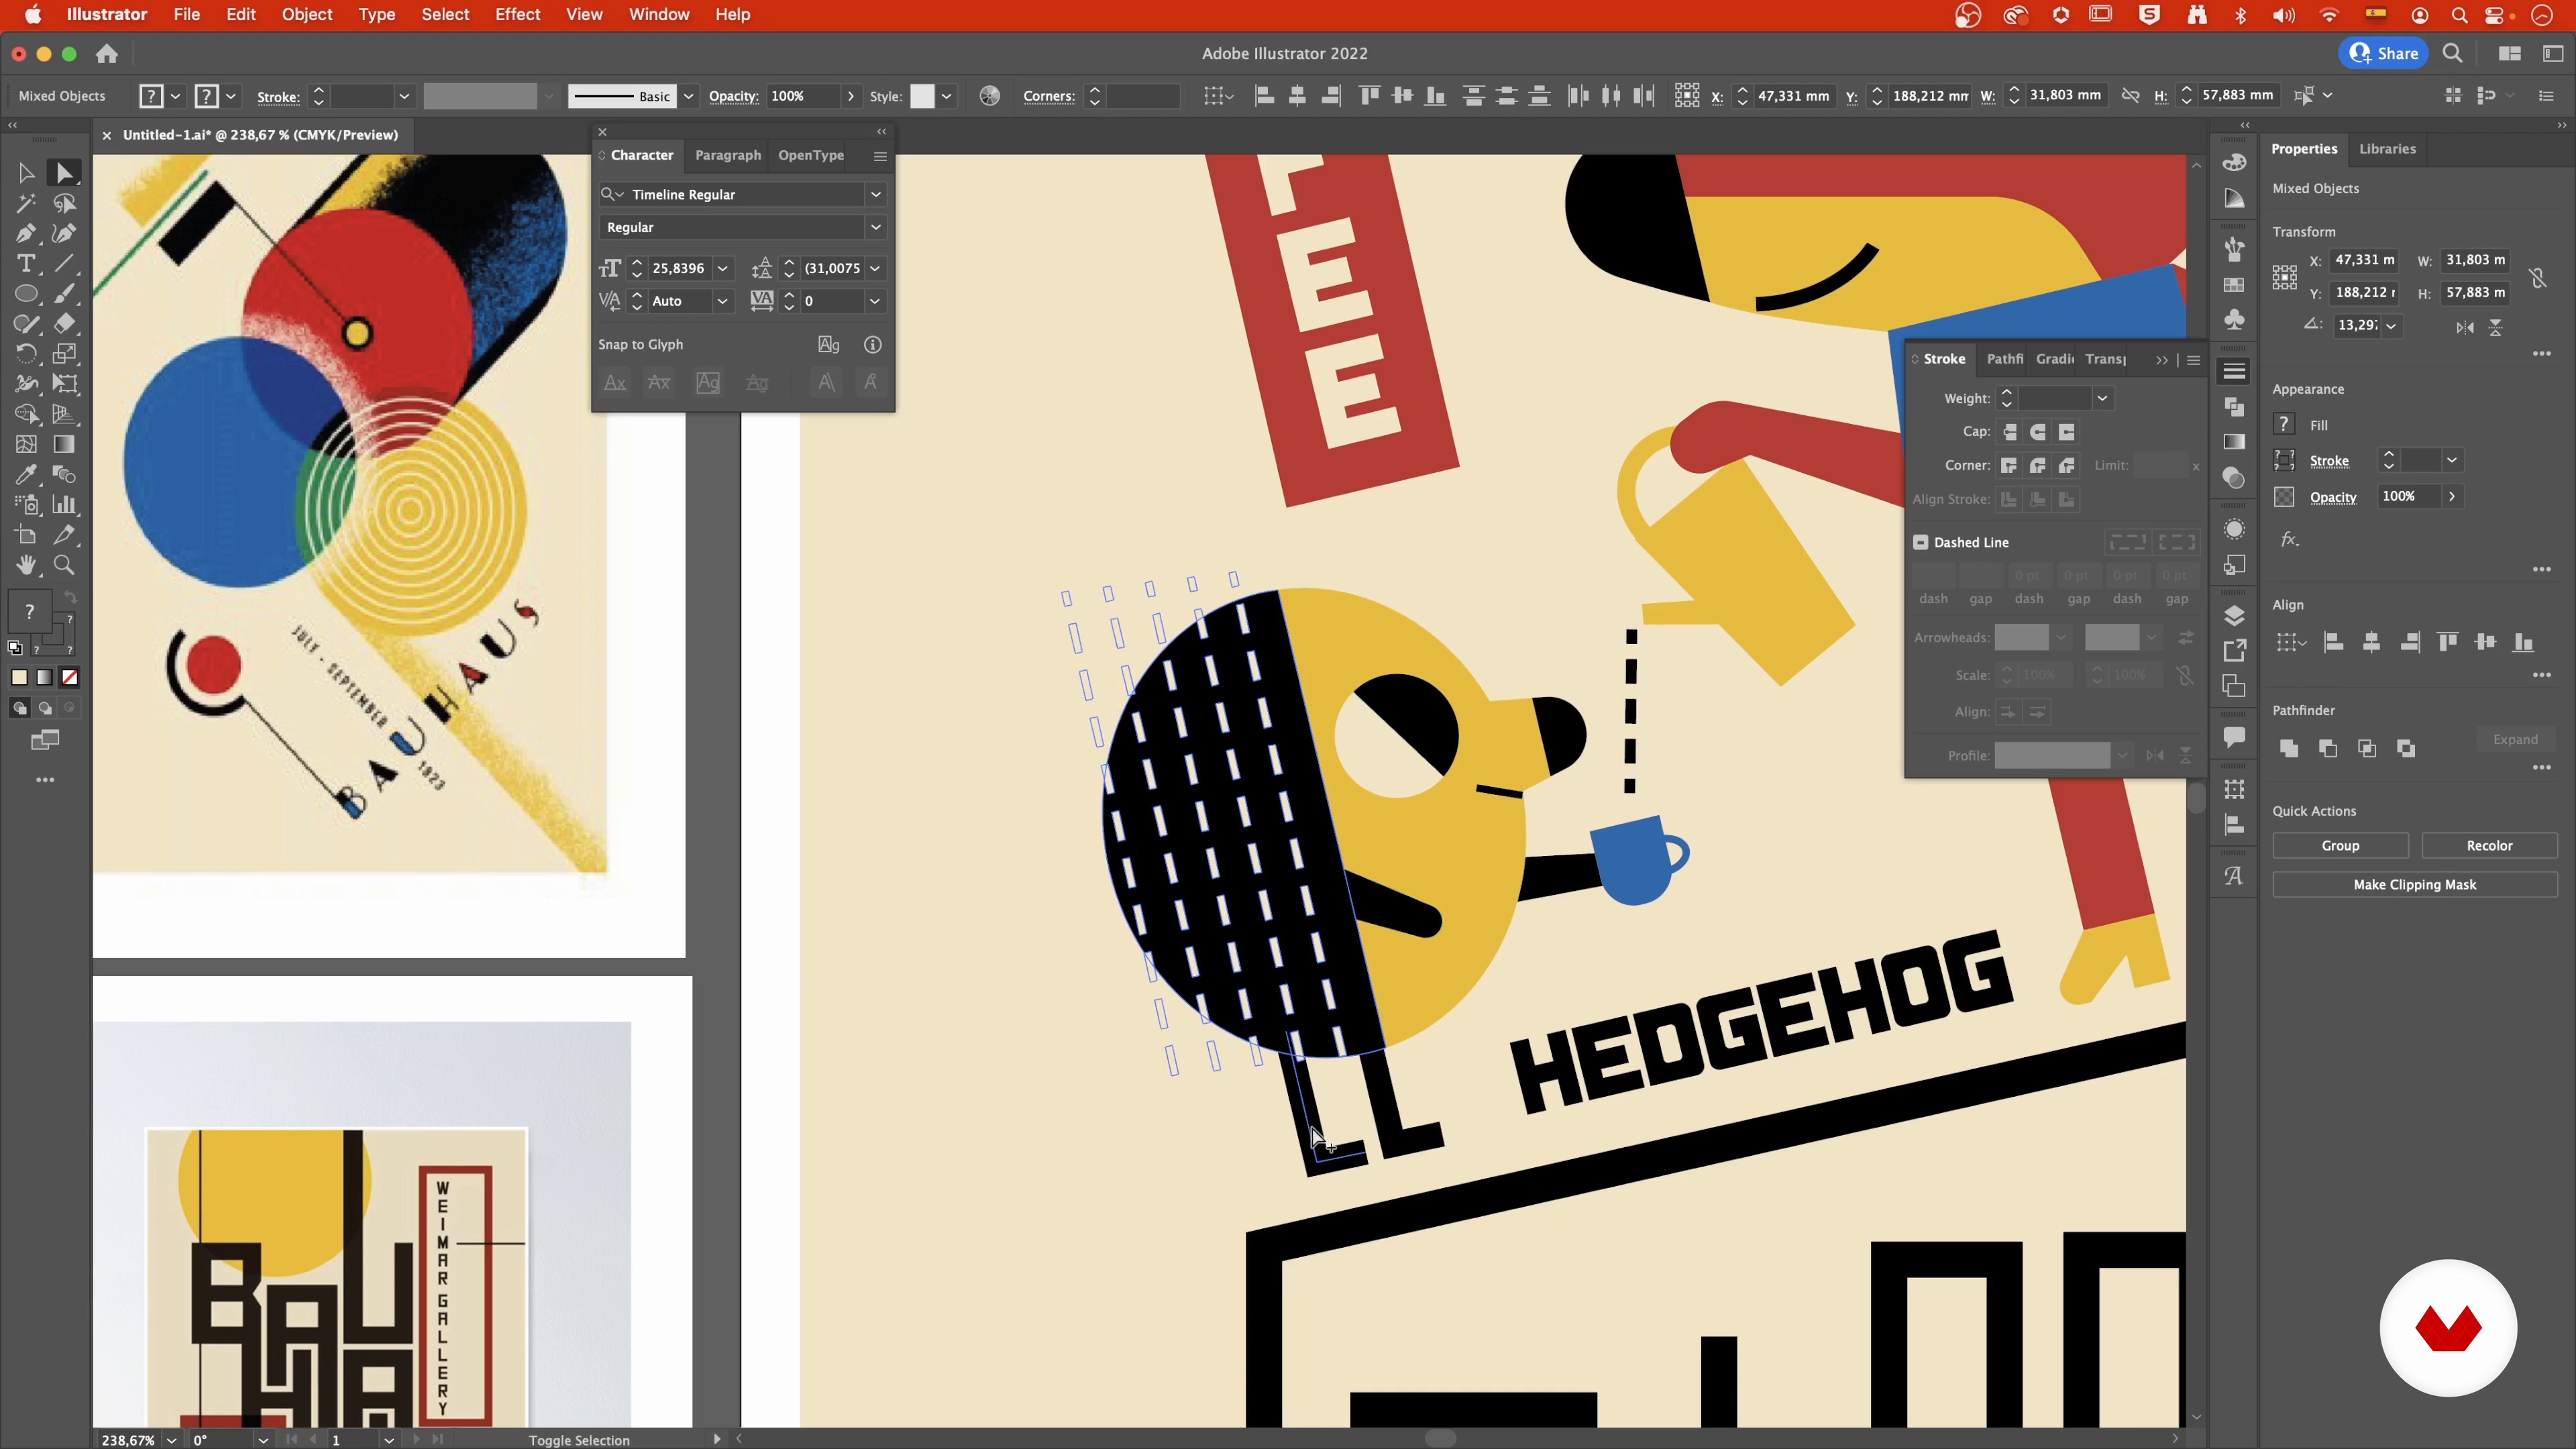The width and height of the screenshot is (2576, 1449).
Task: Click the Home icon in title bar
Action: point(107,54)
